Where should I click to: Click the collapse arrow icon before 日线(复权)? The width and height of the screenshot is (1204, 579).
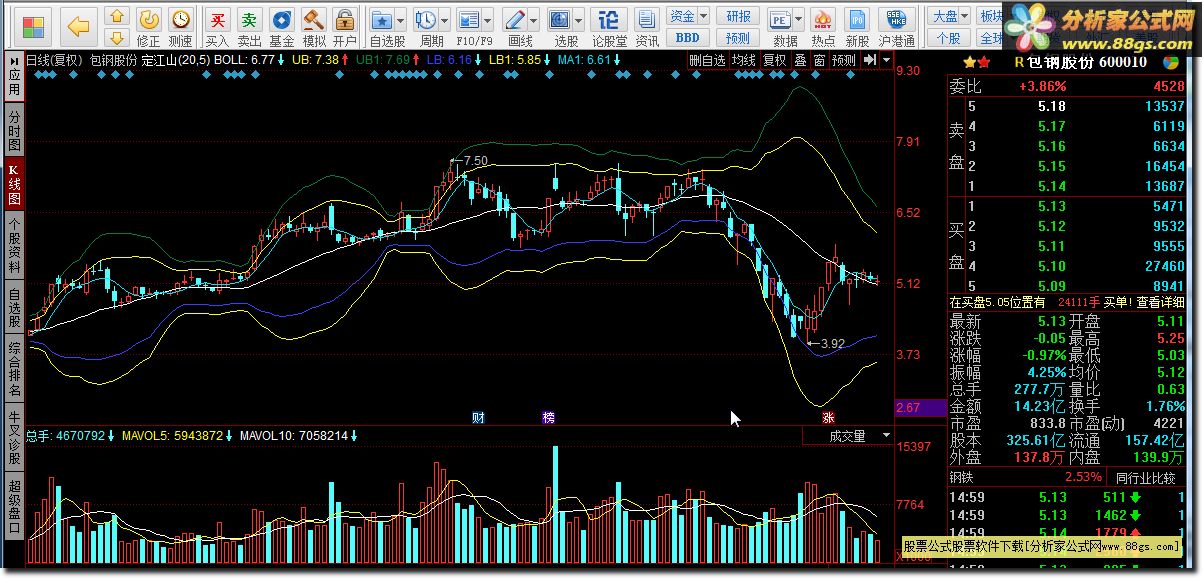point(16,60)
